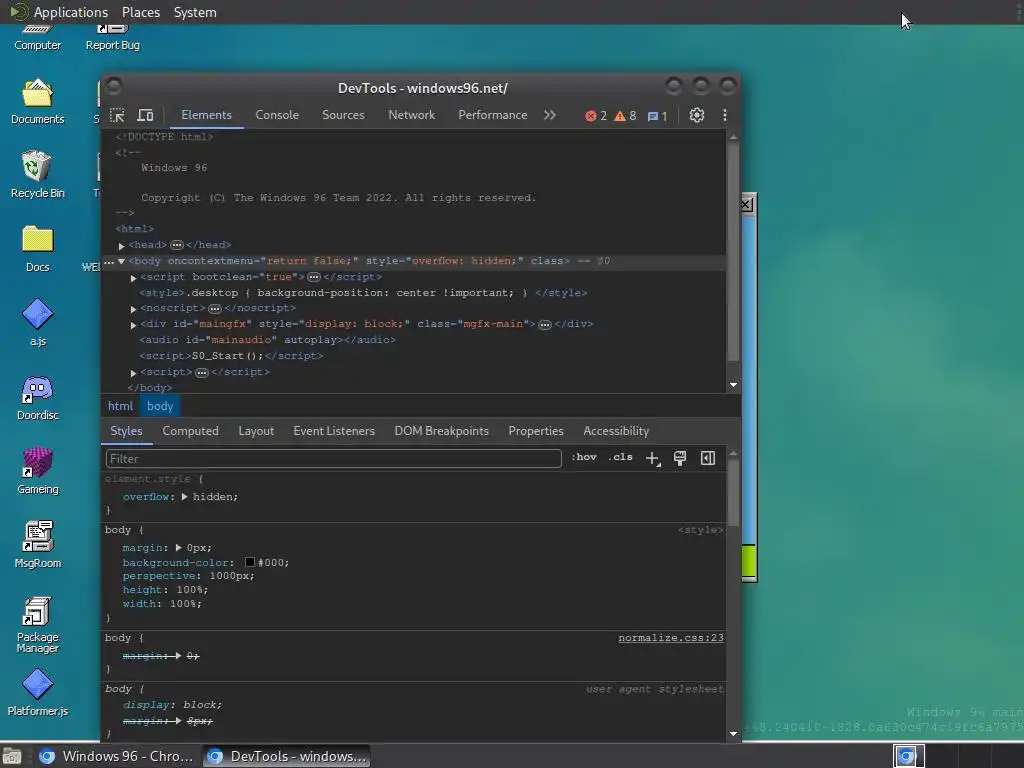Switch to the Performance tab
Image resolution: width=1024 pixels, height=768 pixels.
[x=492, y=115]
